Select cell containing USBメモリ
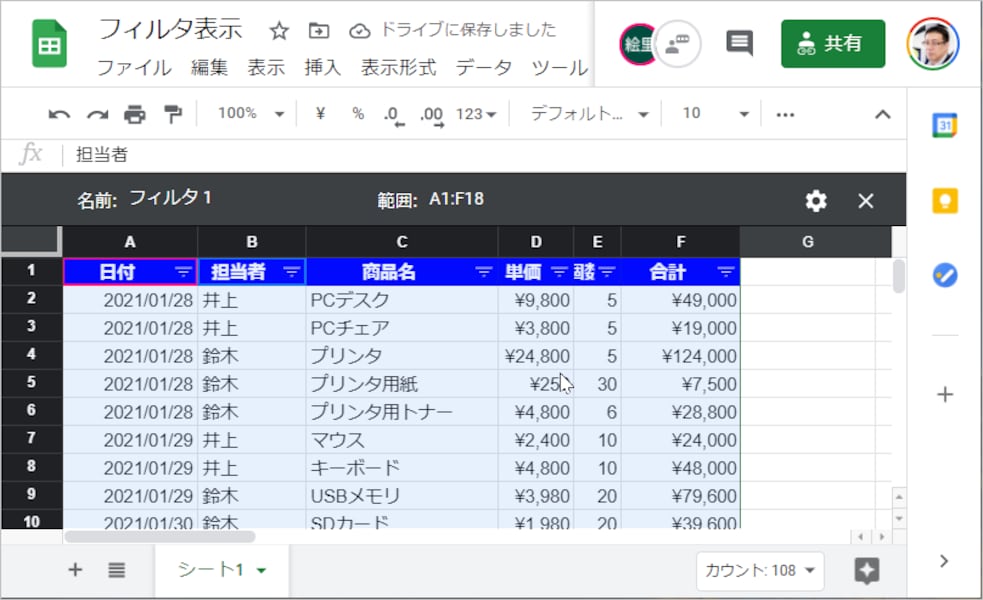This screenshot has width=983, height=600. pyautogui.click(x=402, y=496)
